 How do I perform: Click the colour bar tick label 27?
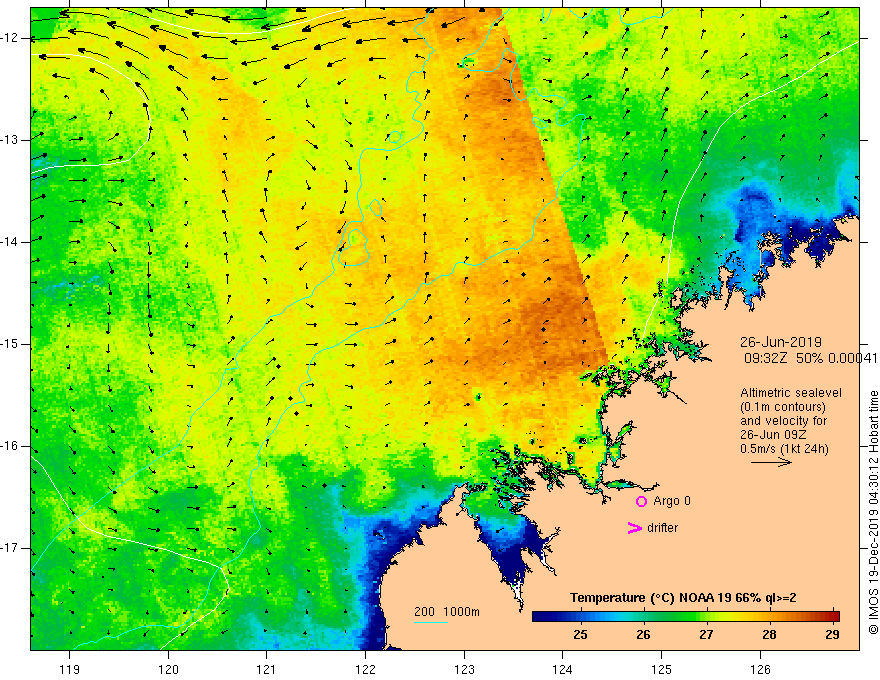point(706,635)
